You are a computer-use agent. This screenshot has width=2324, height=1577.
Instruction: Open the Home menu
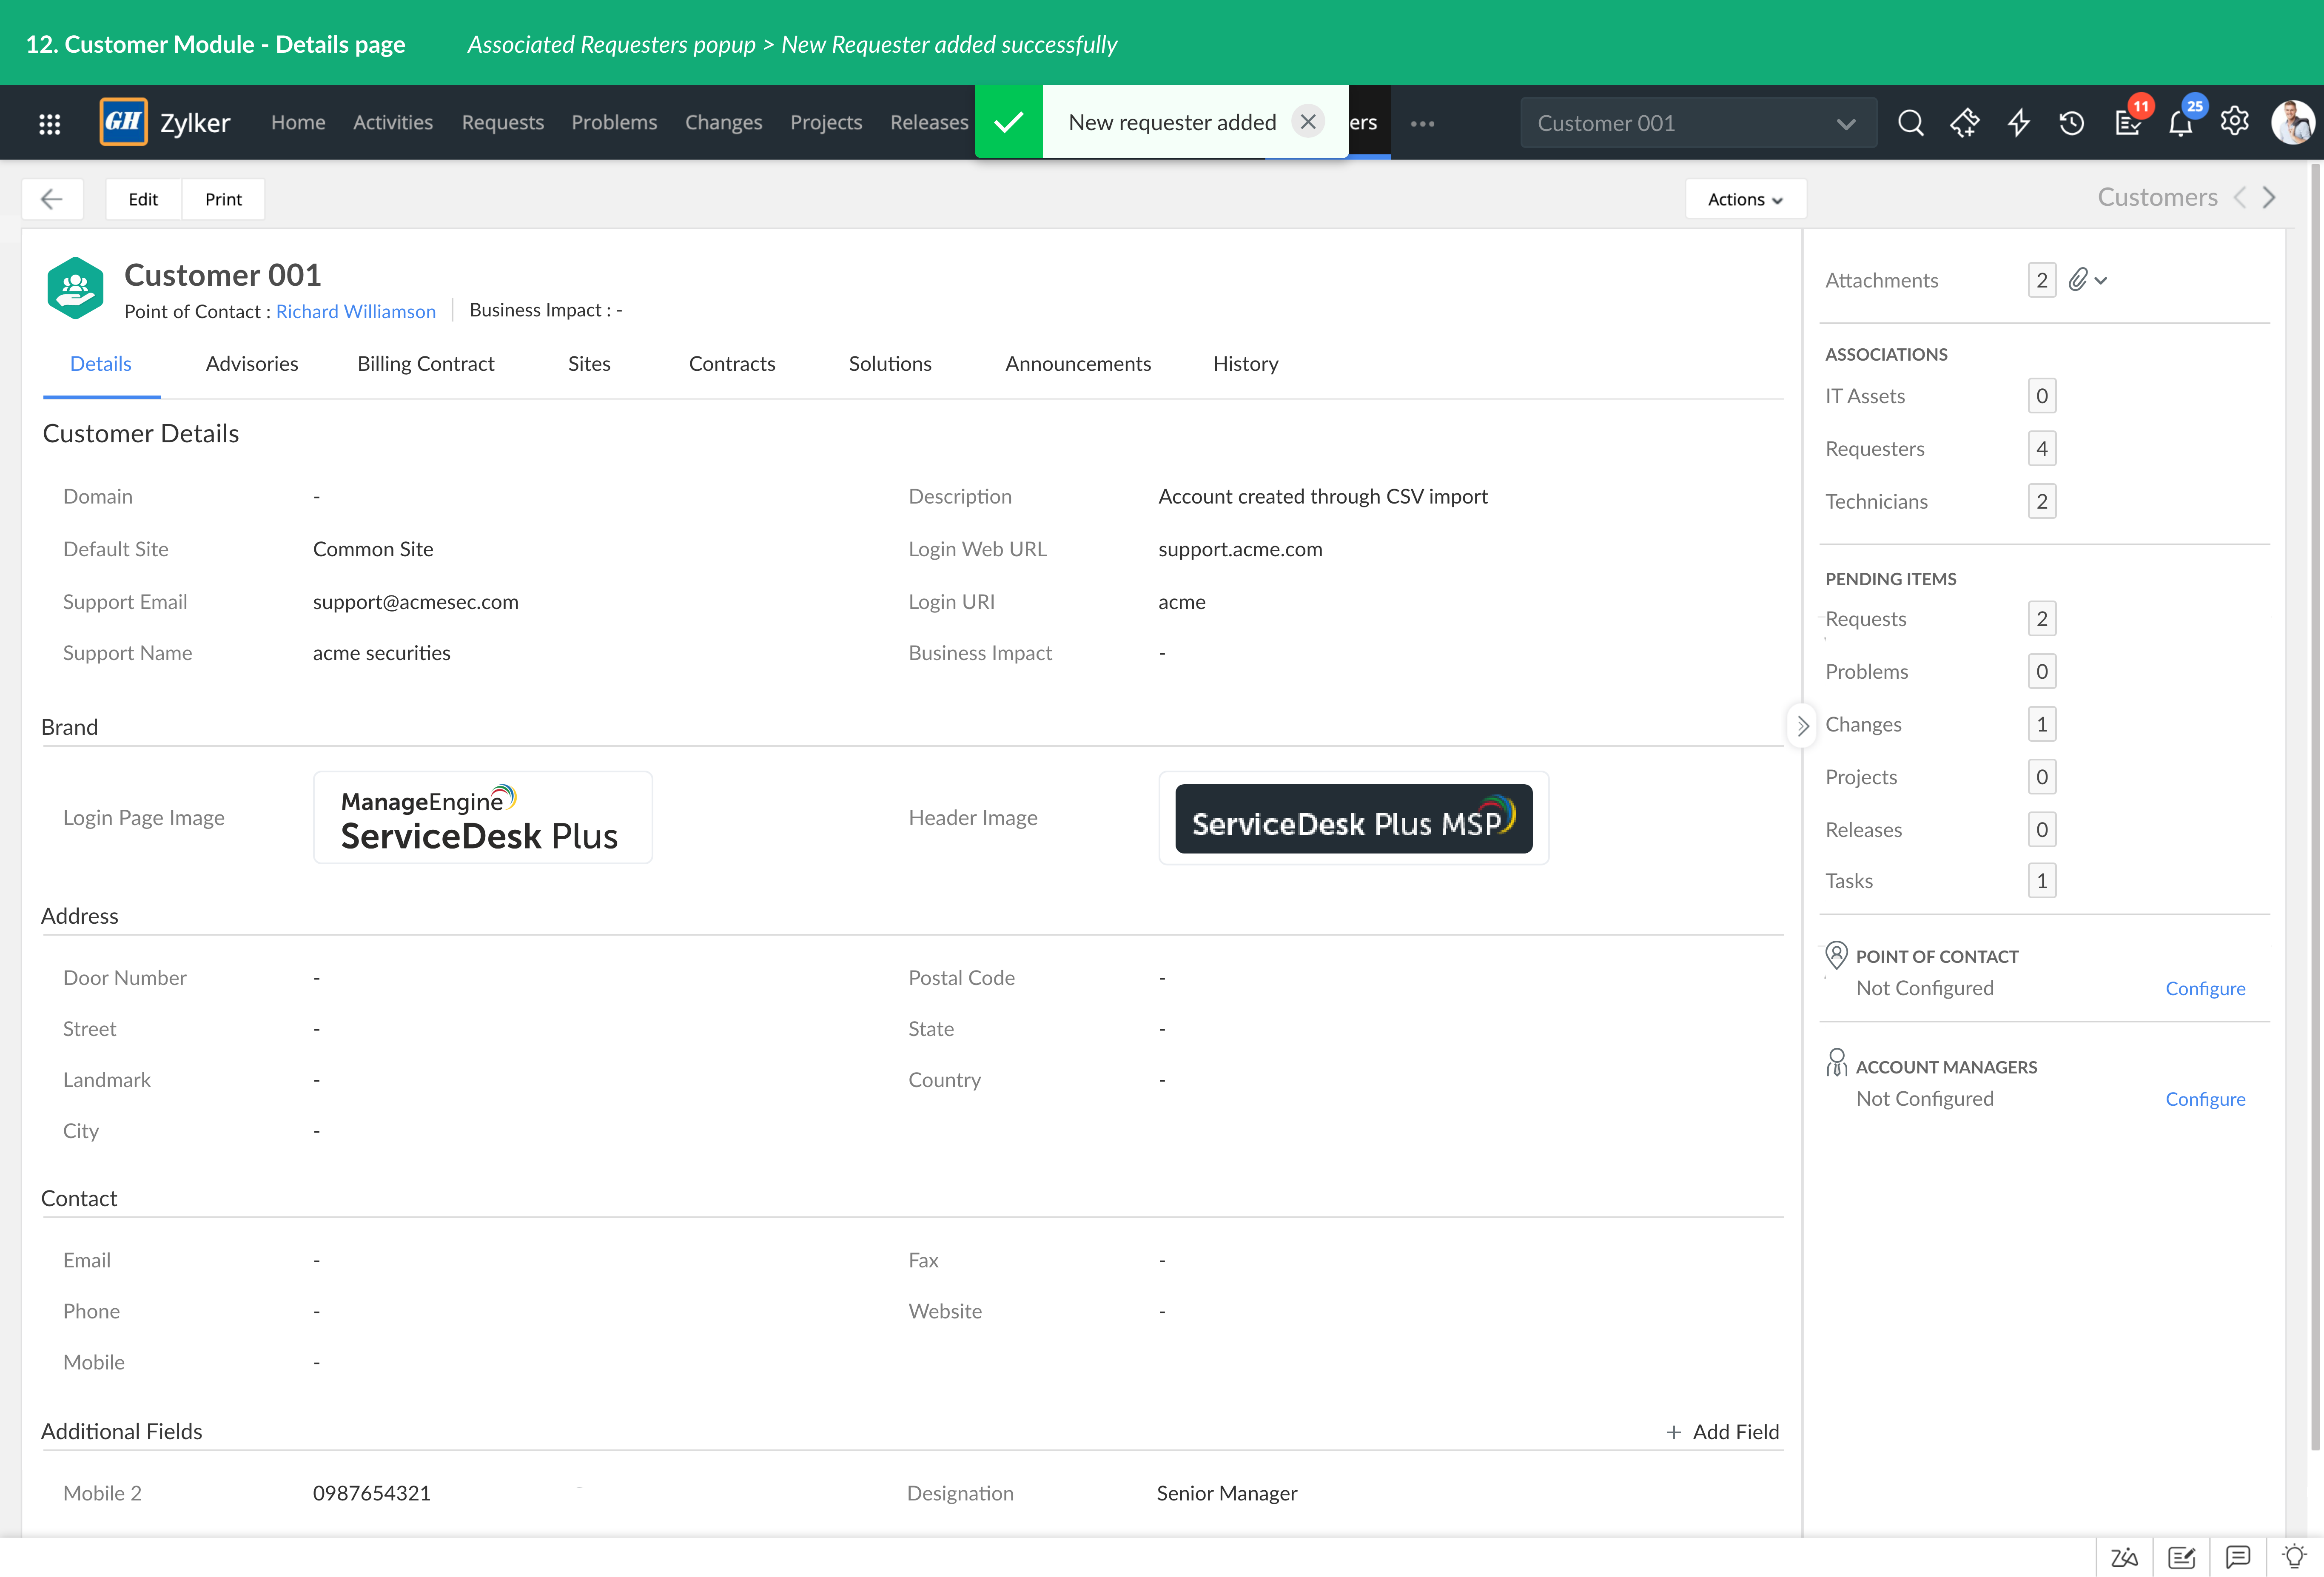coord(298,122)
